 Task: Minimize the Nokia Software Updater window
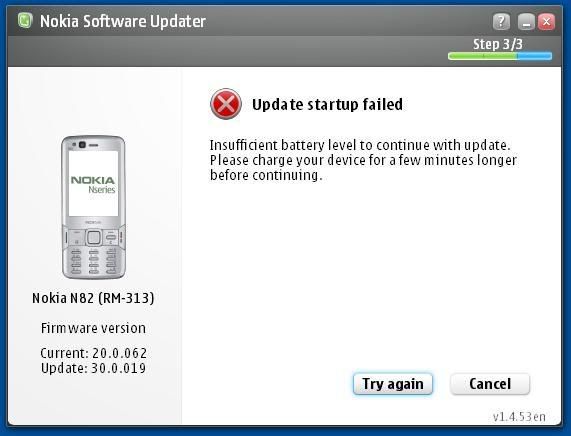(x=526, y=22)
